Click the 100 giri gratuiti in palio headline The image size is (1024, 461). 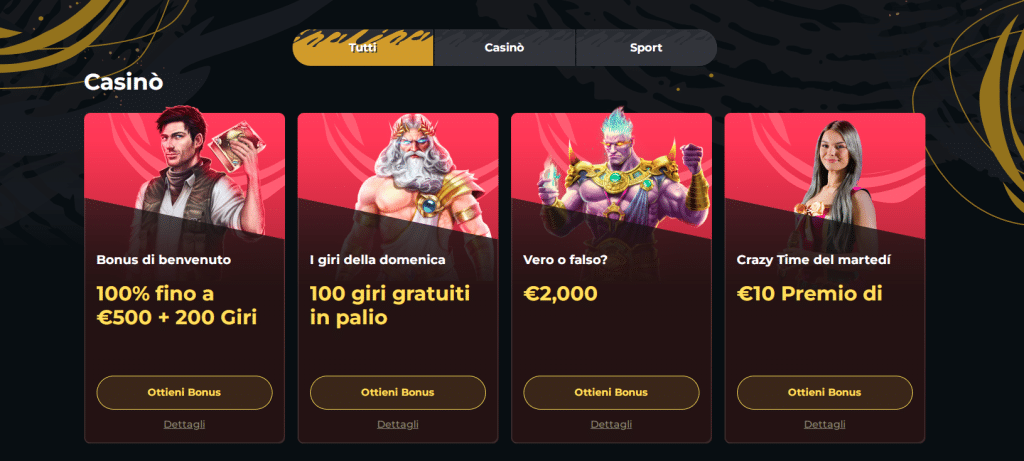click(390, 306)
